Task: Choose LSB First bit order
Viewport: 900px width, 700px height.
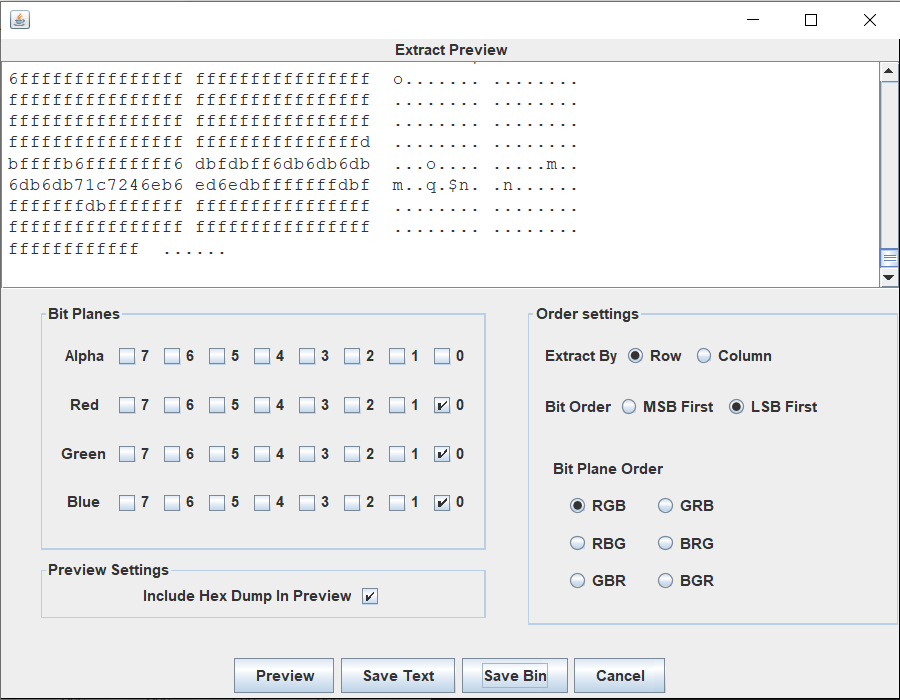Action: [736, 407]
